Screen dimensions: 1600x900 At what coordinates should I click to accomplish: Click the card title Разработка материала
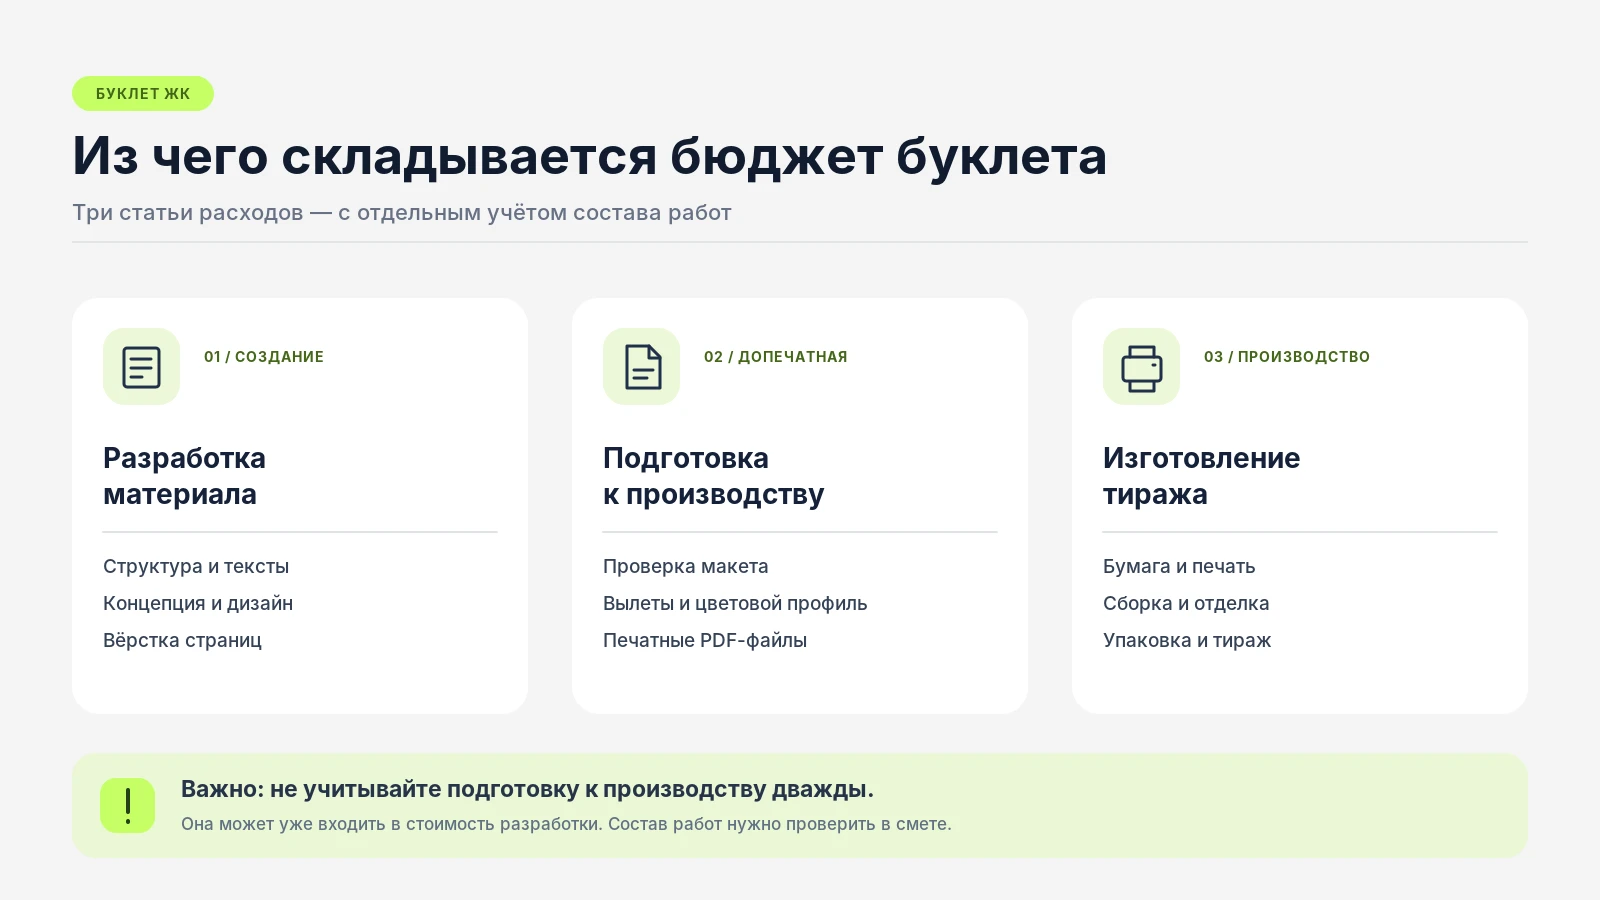[x=184, y=476]
